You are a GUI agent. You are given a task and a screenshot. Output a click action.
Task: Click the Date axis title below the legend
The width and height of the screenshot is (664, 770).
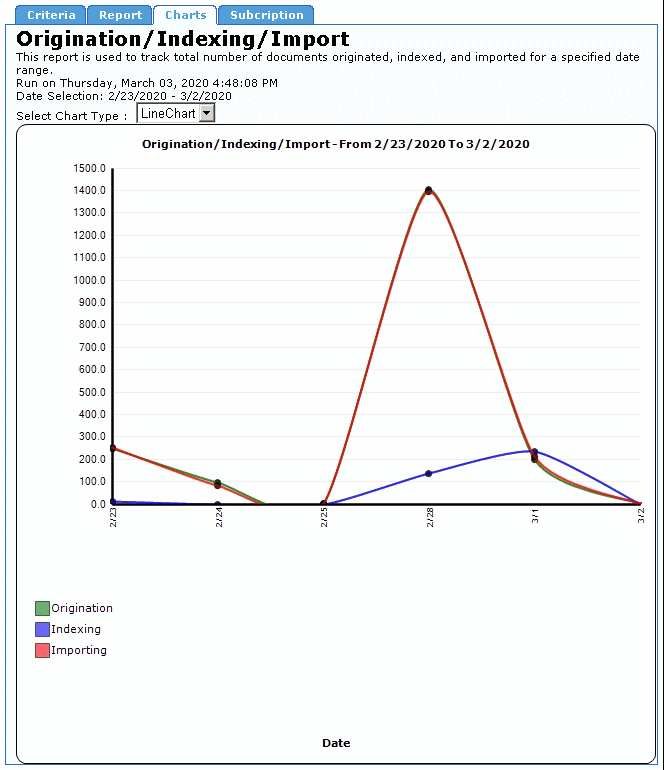coord(336,743)
